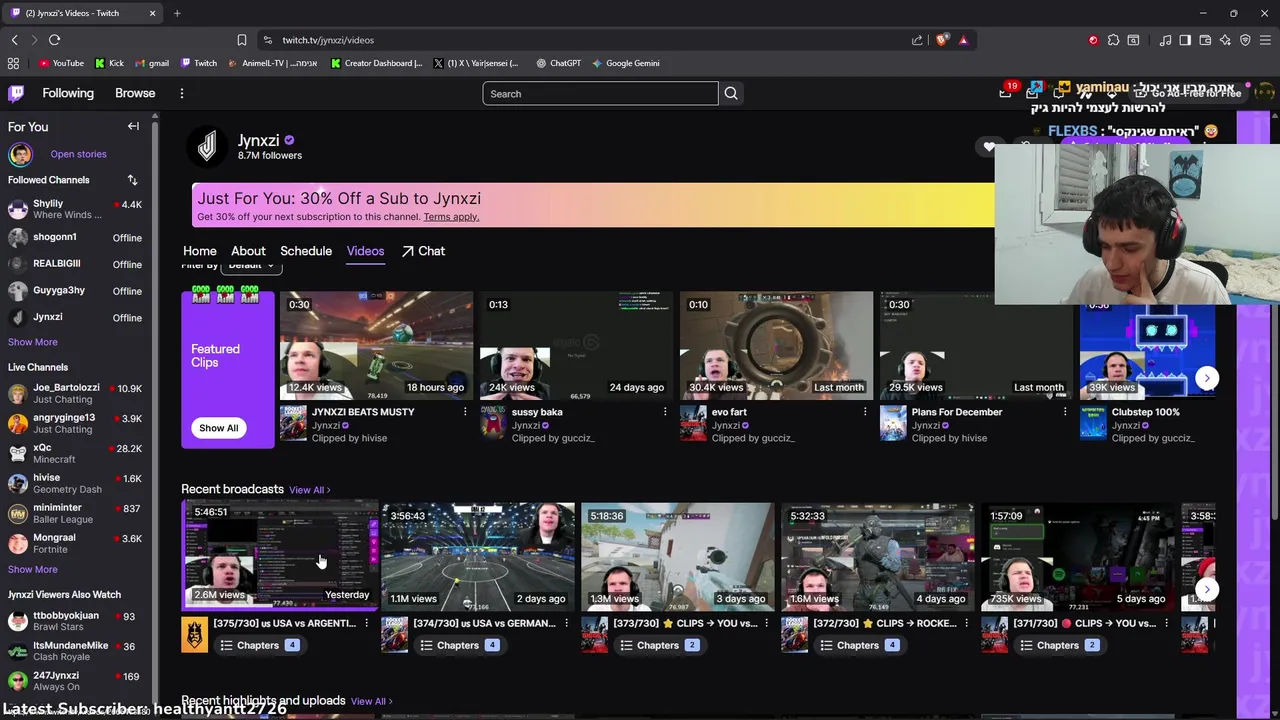Screen dimensions: 1280x720
Task: Click the share icon in the address bar
Action: pyautogui.click(x=917, y=40)
